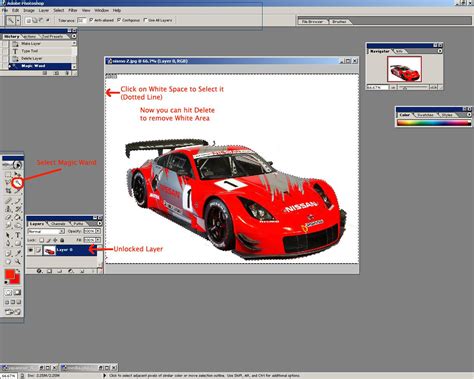474x379 pixels.
Task: Click the red foreground color swatch
Action: pyautogui.click(x=10, y=275)
